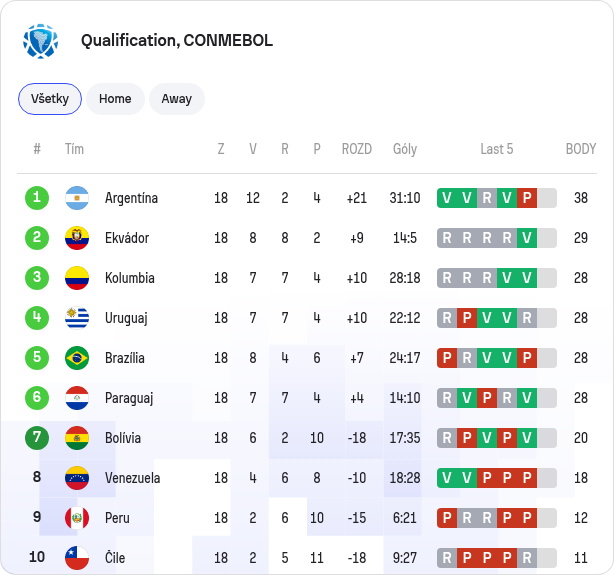Click the Argentina flag icon

pos(77,198)
